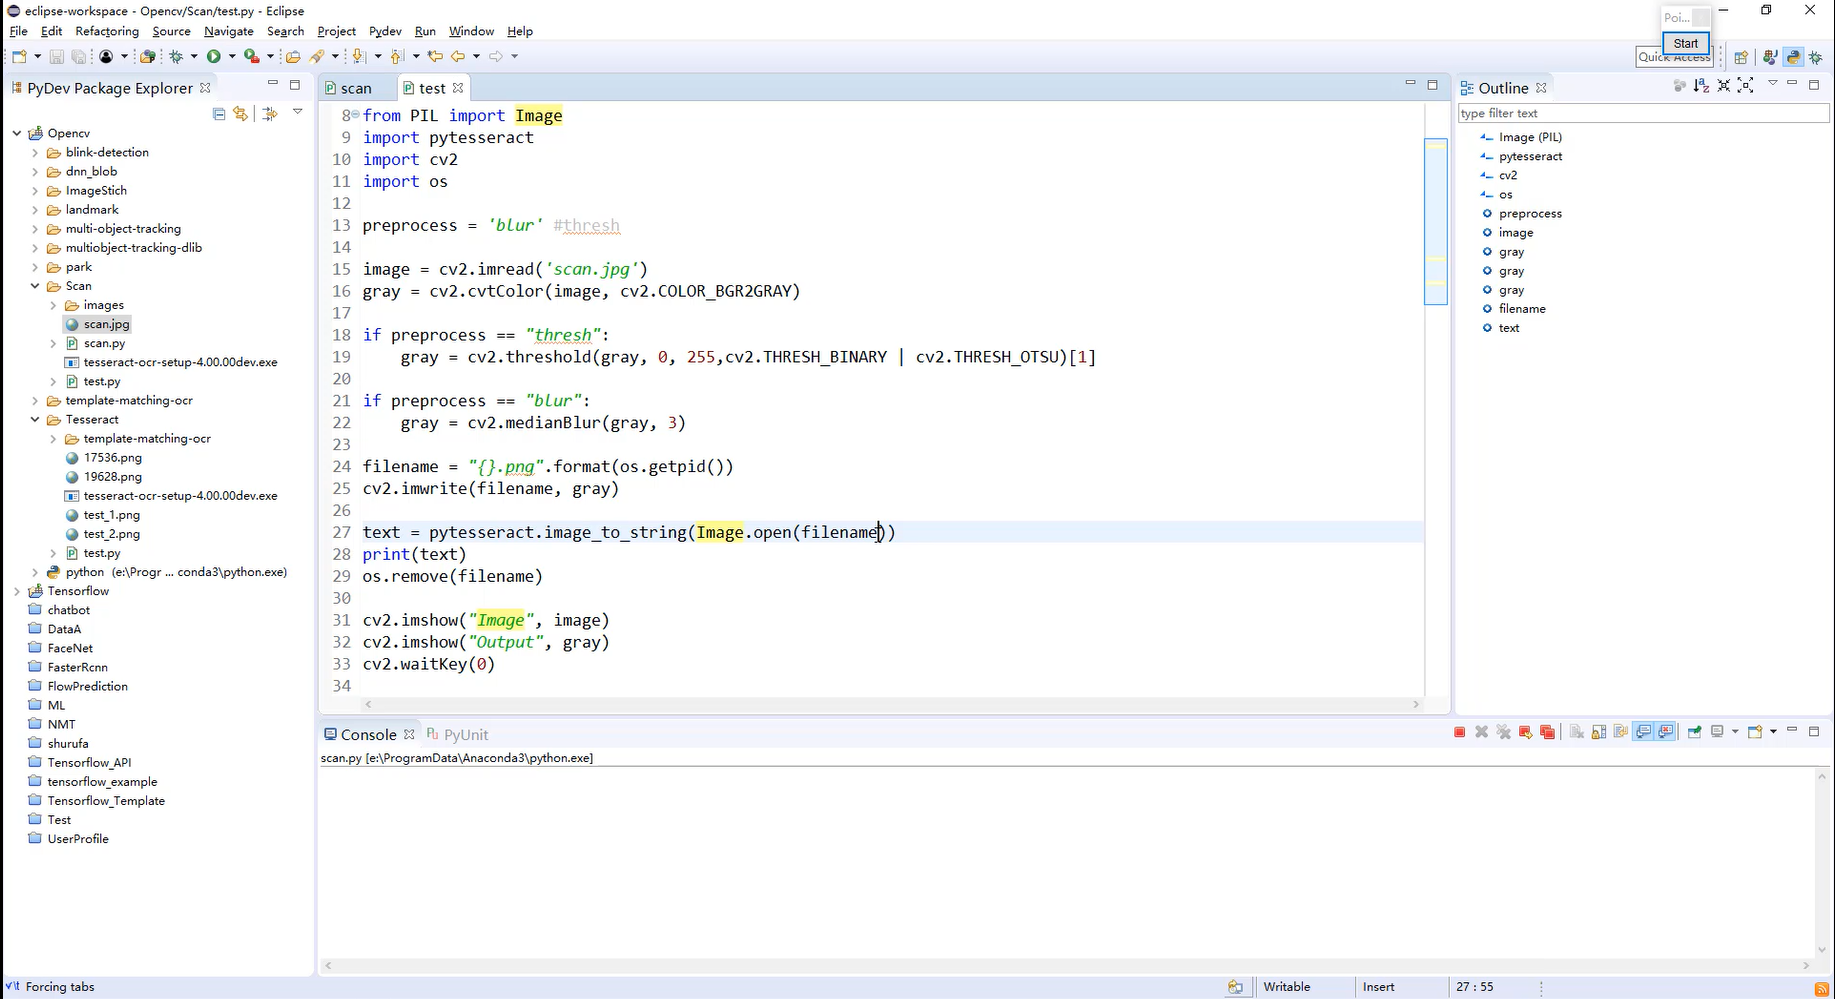Collapse the import fold at line 8
Viewport: 1835px width, 999px height.
(355, 115)
